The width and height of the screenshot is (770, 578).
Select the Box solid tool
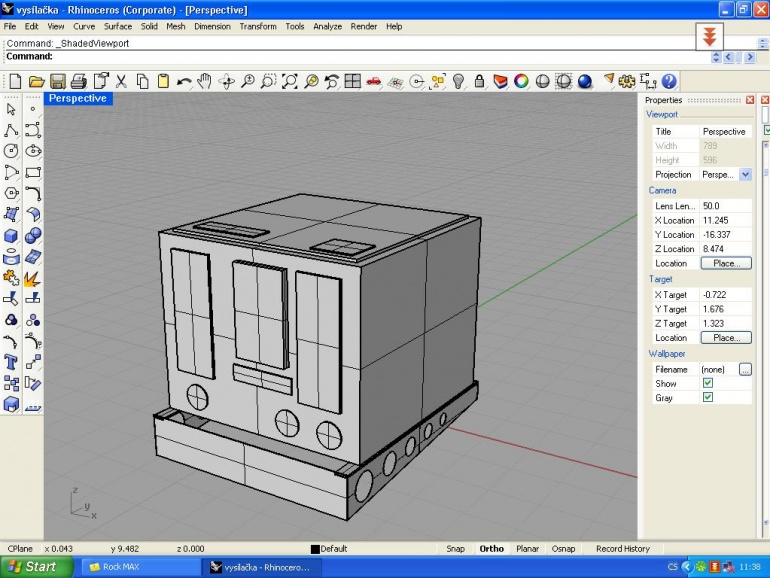pyautogui.click(x=11, y=236)
